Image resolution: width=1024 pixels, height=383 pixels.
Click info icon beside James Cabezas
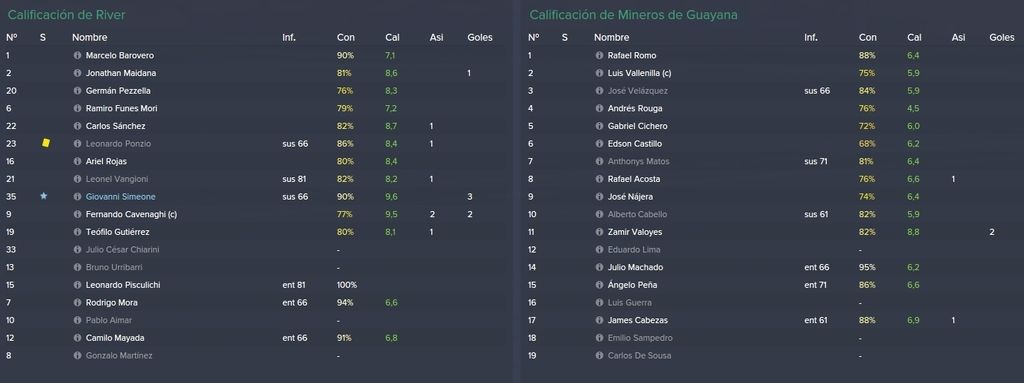(x=600, y=320)
